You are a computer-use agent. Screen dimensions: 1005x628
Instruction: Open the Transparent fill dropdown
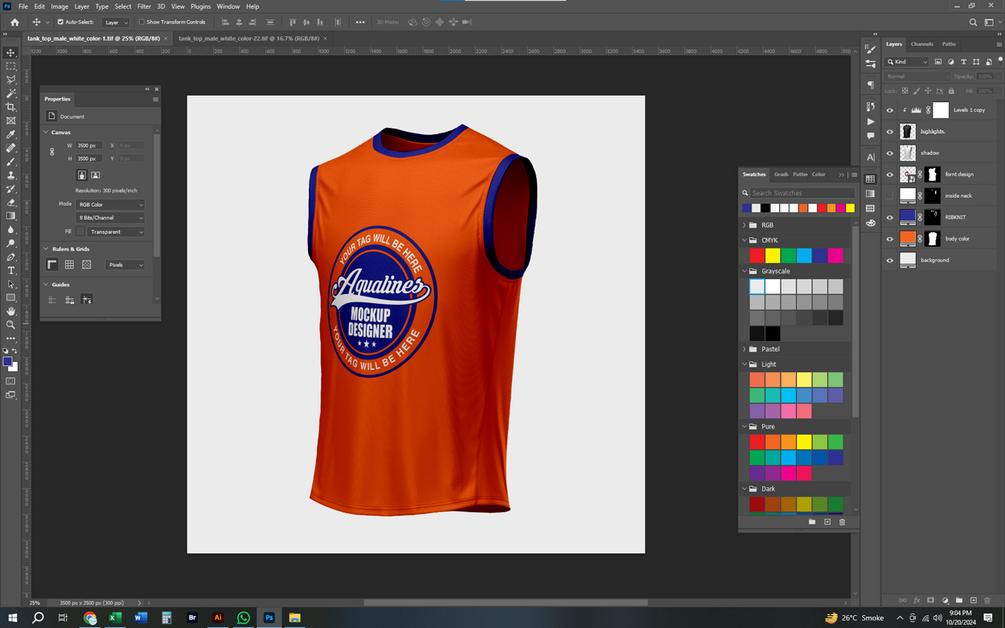116,232
